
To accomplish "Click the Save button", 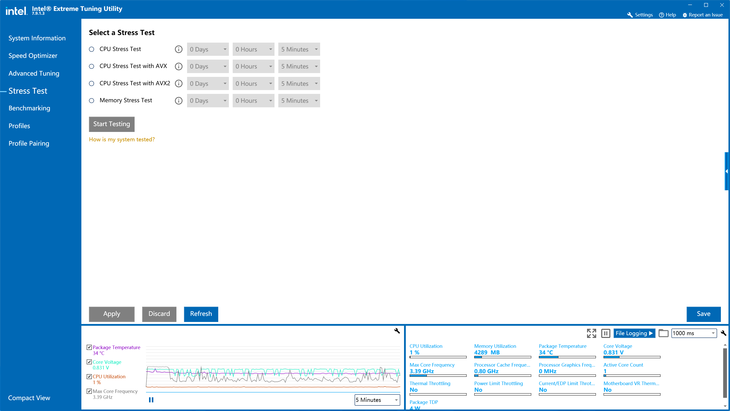I will (703, 314).
